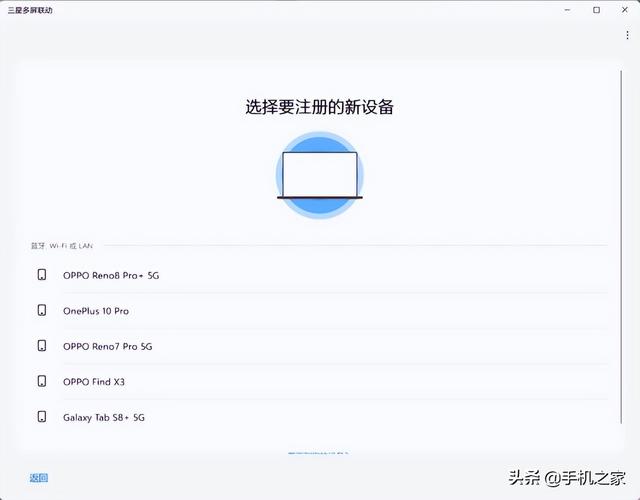Open the three-dot more options menu
Image resolution: width=640 pixels, height=500 pixels.
pos(627,35)
